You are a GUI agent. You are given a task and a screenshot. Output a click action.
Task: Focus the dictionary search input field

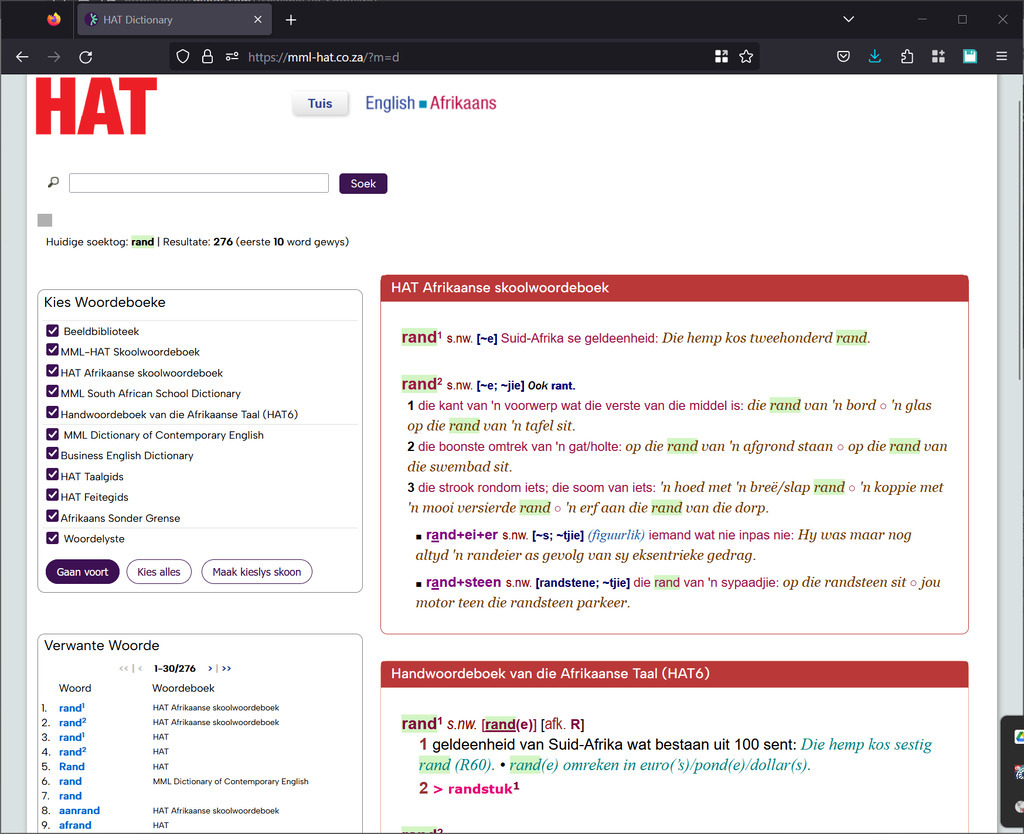(x=199, y=183)
